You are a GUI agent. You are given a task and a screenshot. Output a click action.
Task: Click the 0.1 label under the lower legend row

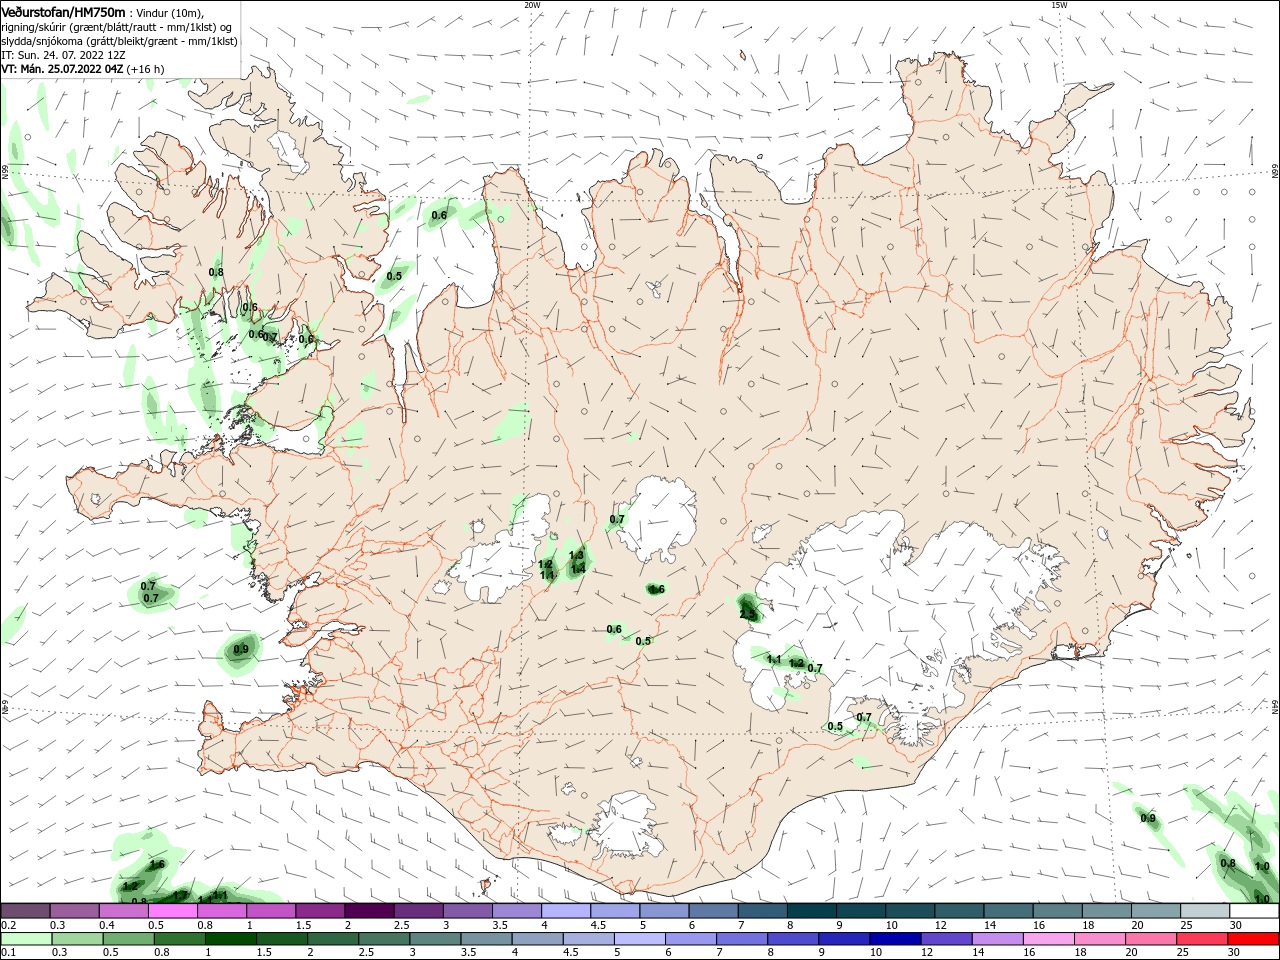pyautogui.click(x=8, y=952)
